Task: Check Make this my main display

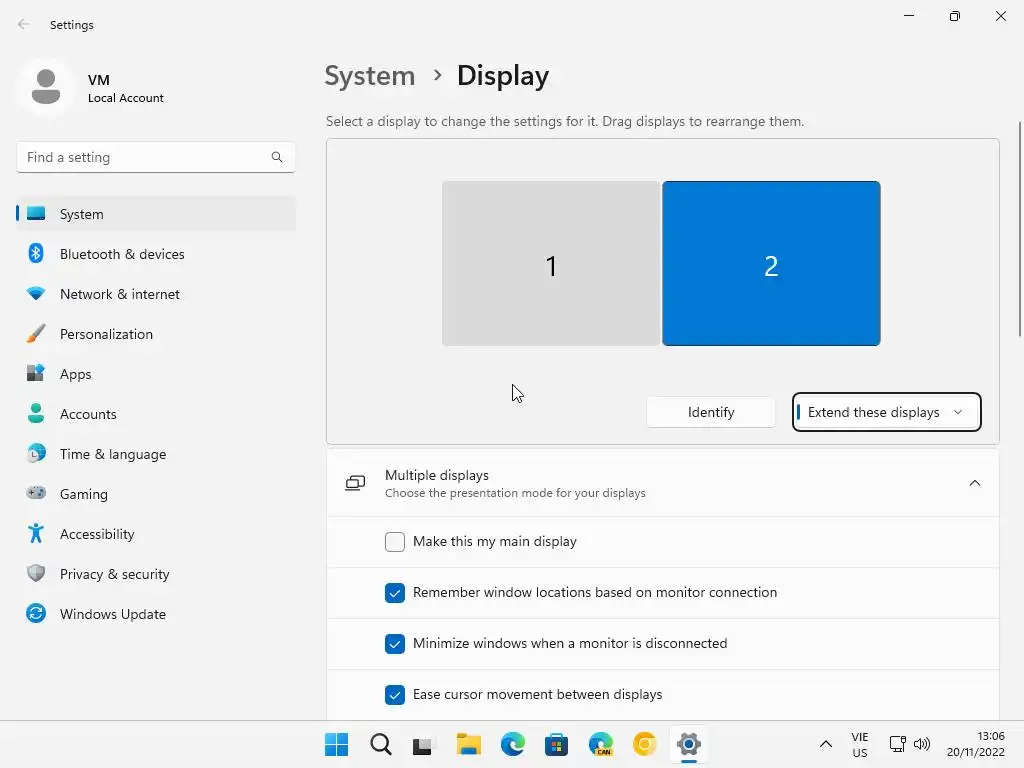Action: coord(394,541)
